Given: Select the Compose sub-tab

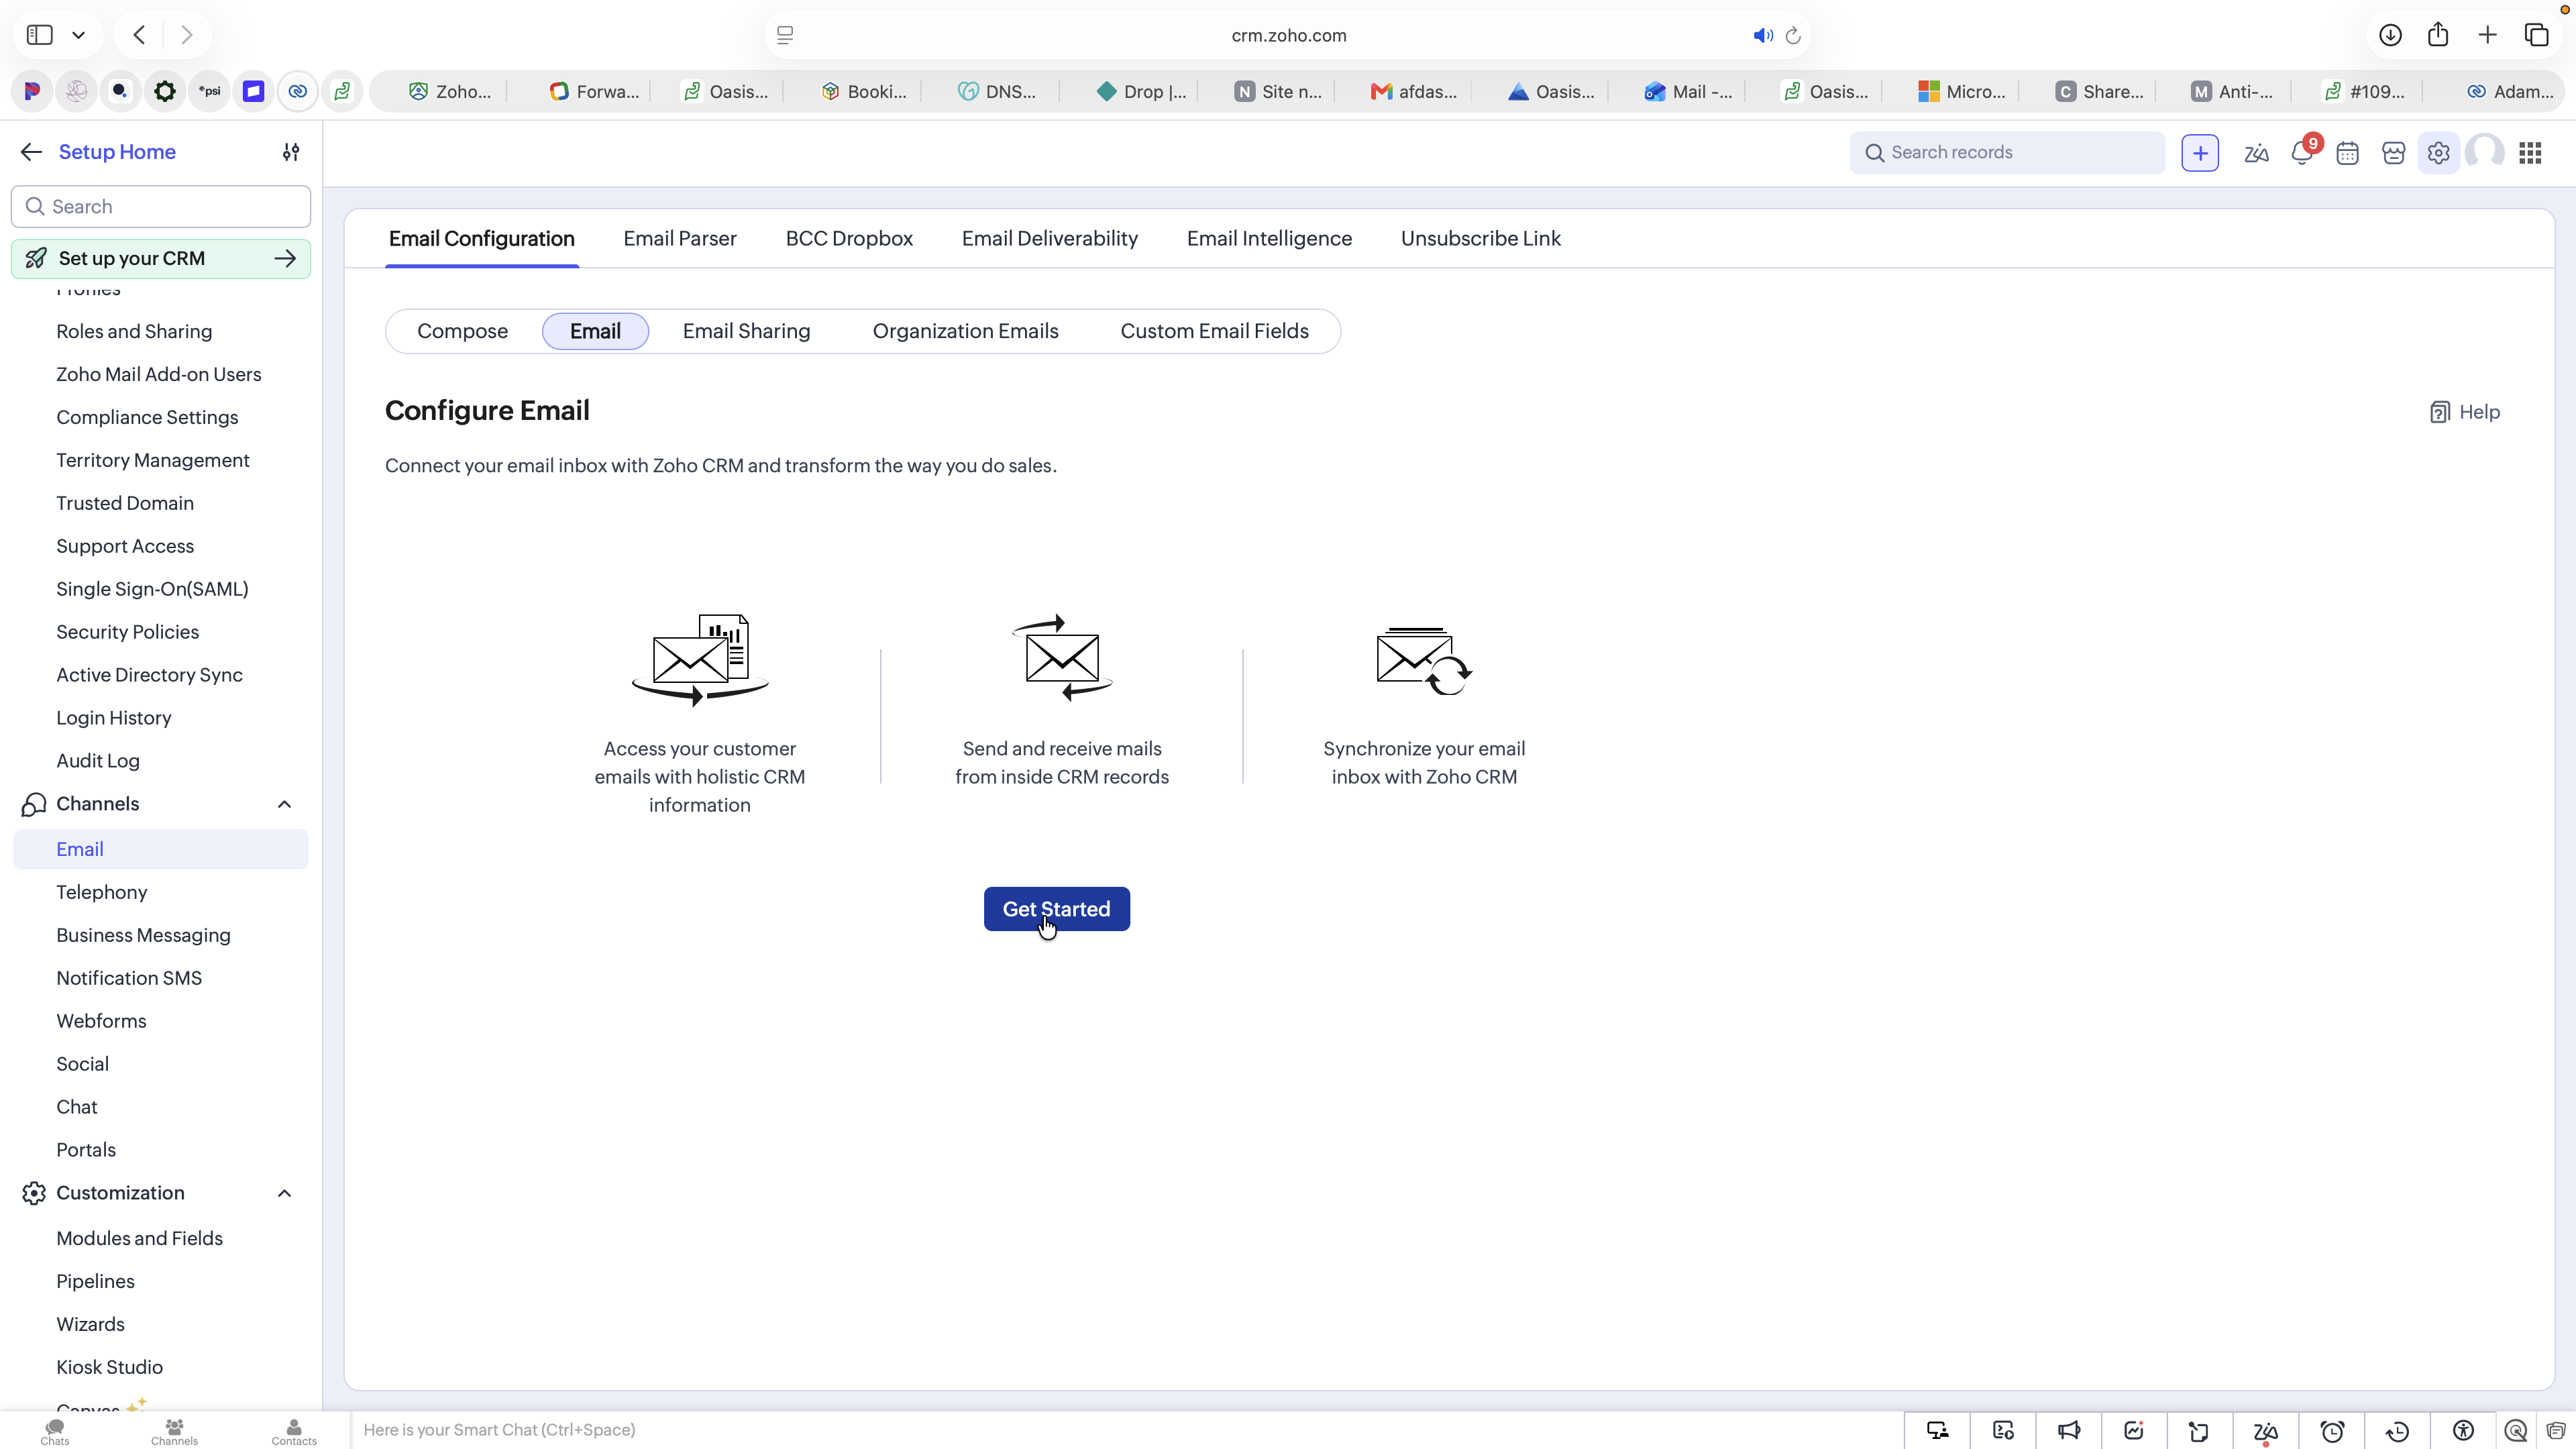Looking at the screenshot, I should 462,331.
